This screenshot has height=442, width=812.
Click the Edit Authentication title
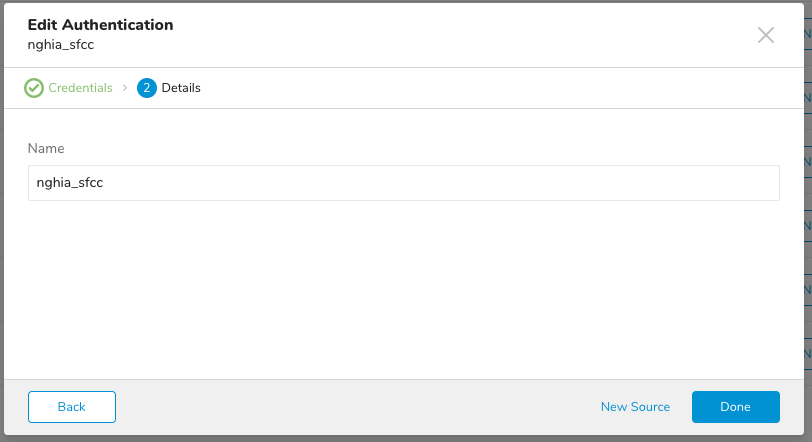(x=100, y=25)
